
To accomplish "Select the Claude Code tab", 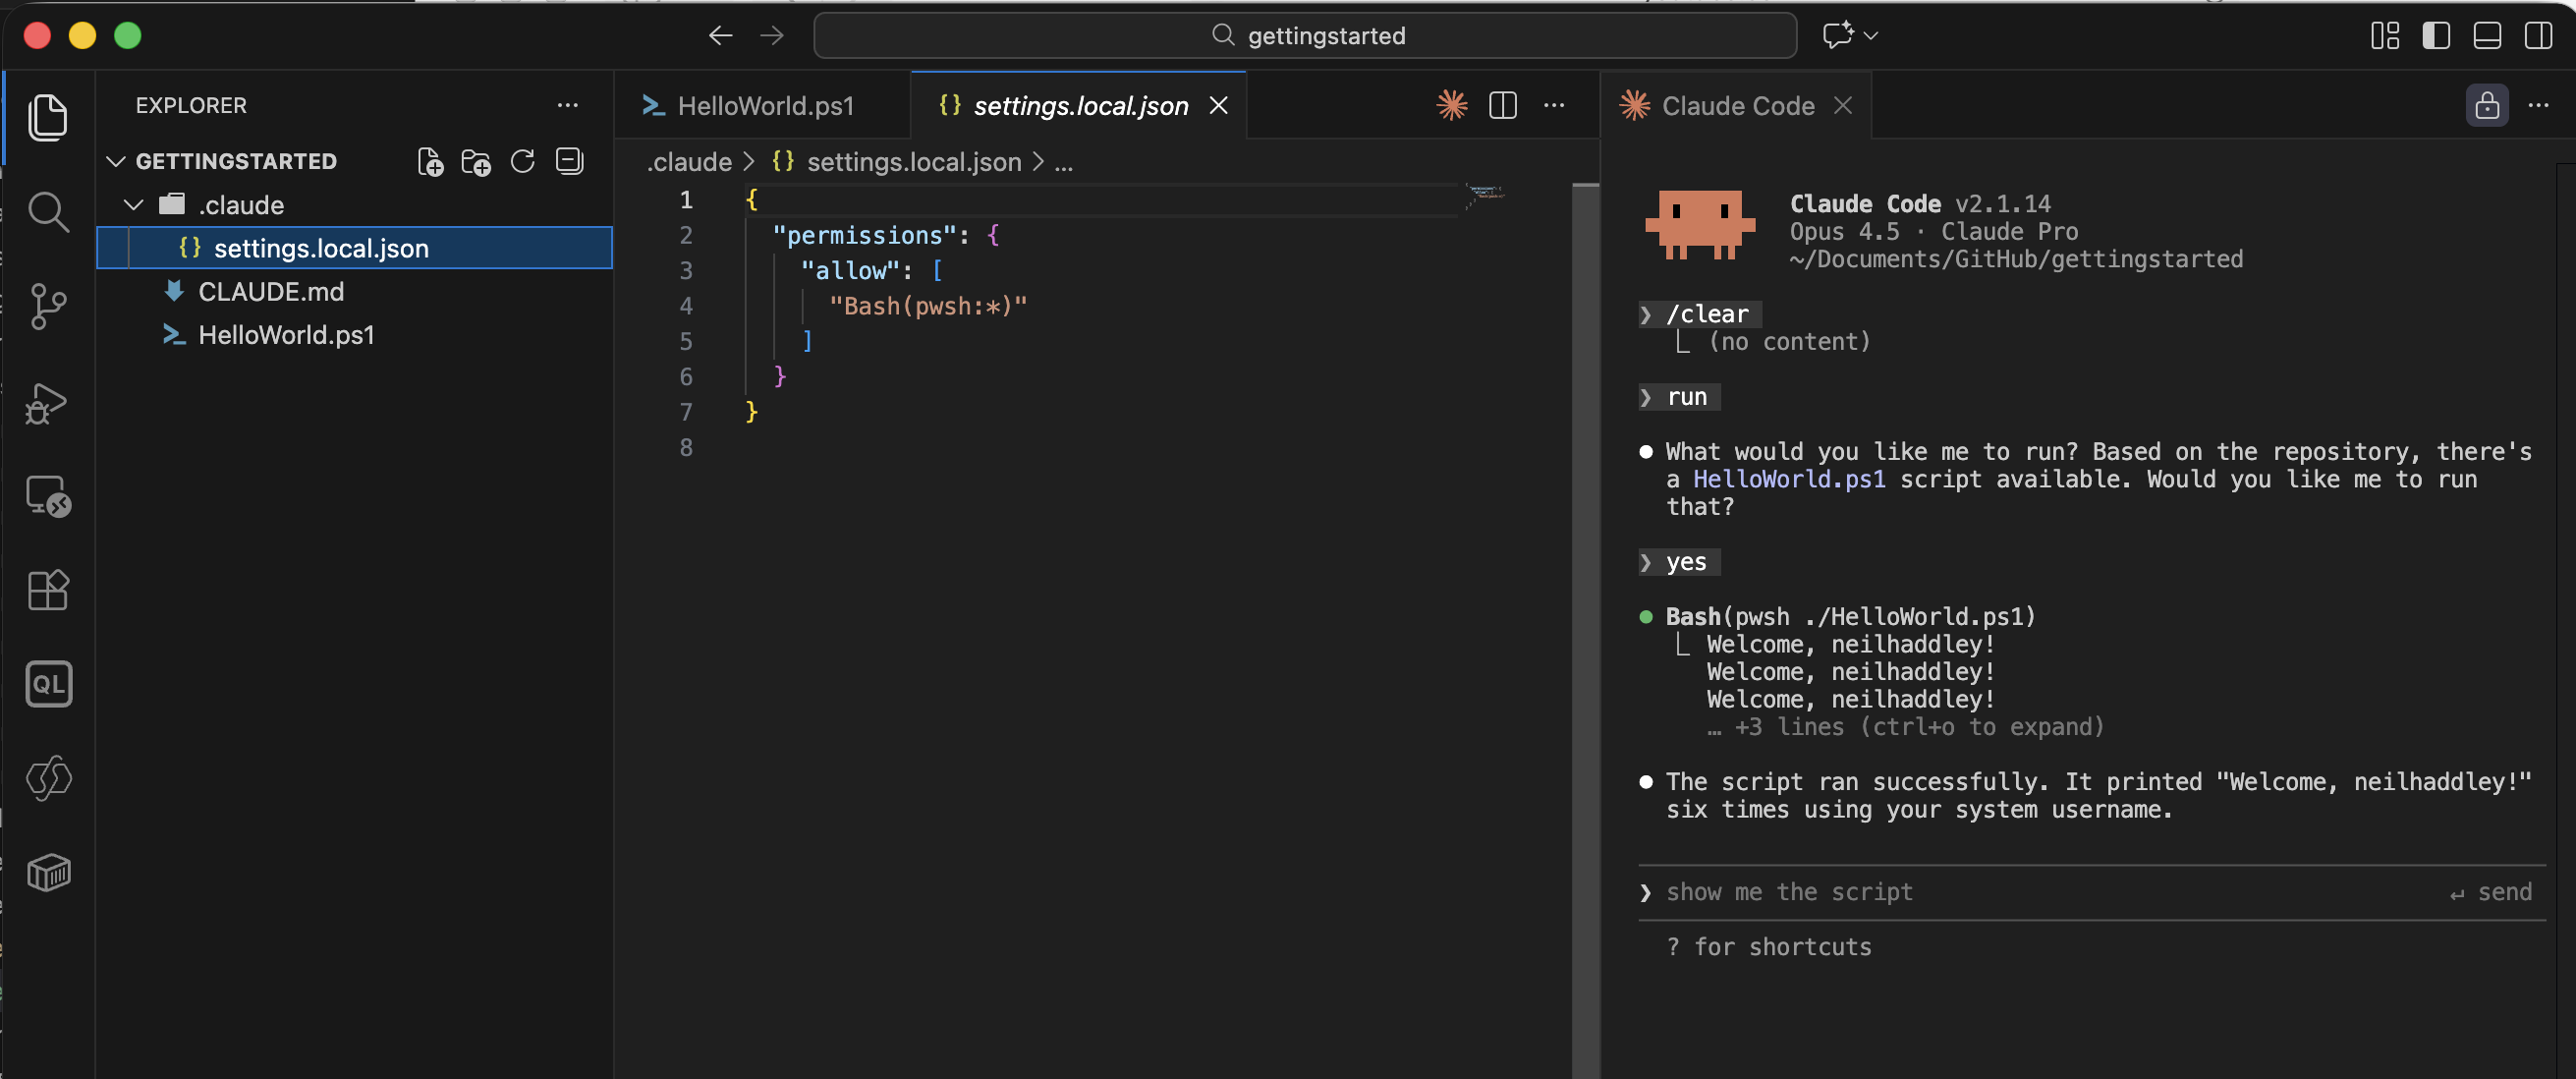I will [1737, 105].
